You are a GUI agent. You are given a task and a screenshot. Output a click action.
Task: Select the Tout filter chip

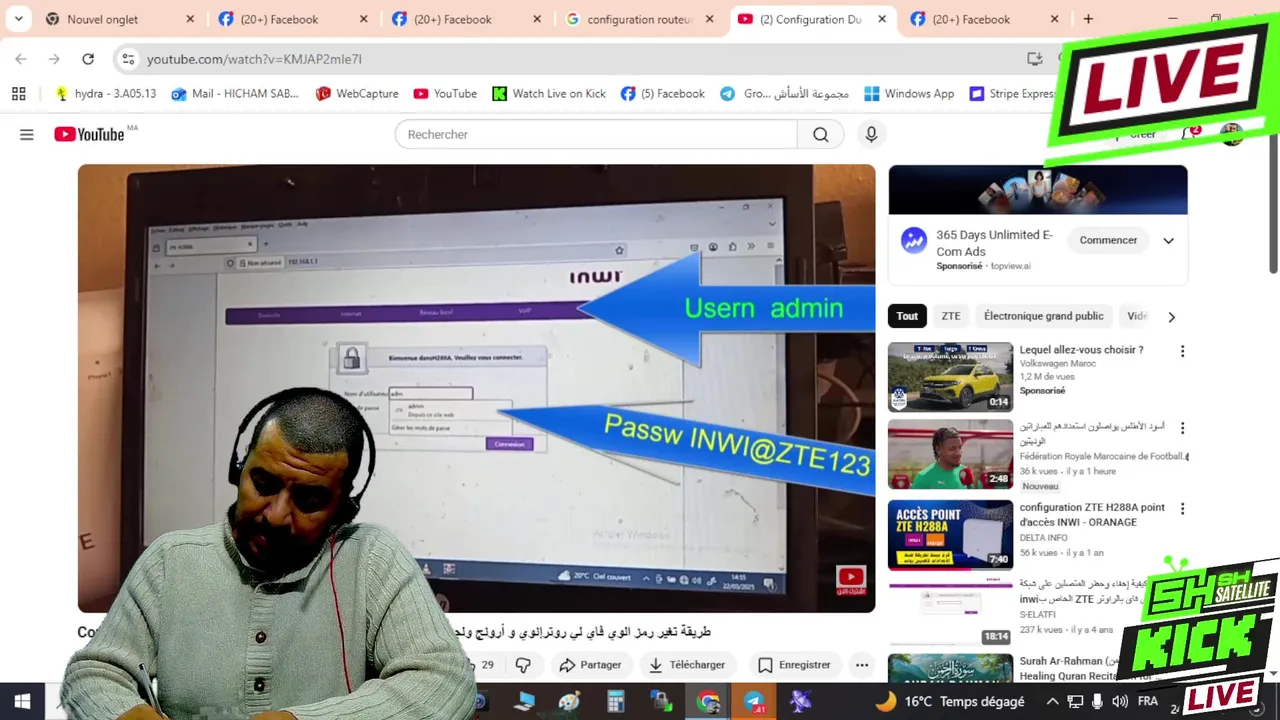tap(907, 316)
